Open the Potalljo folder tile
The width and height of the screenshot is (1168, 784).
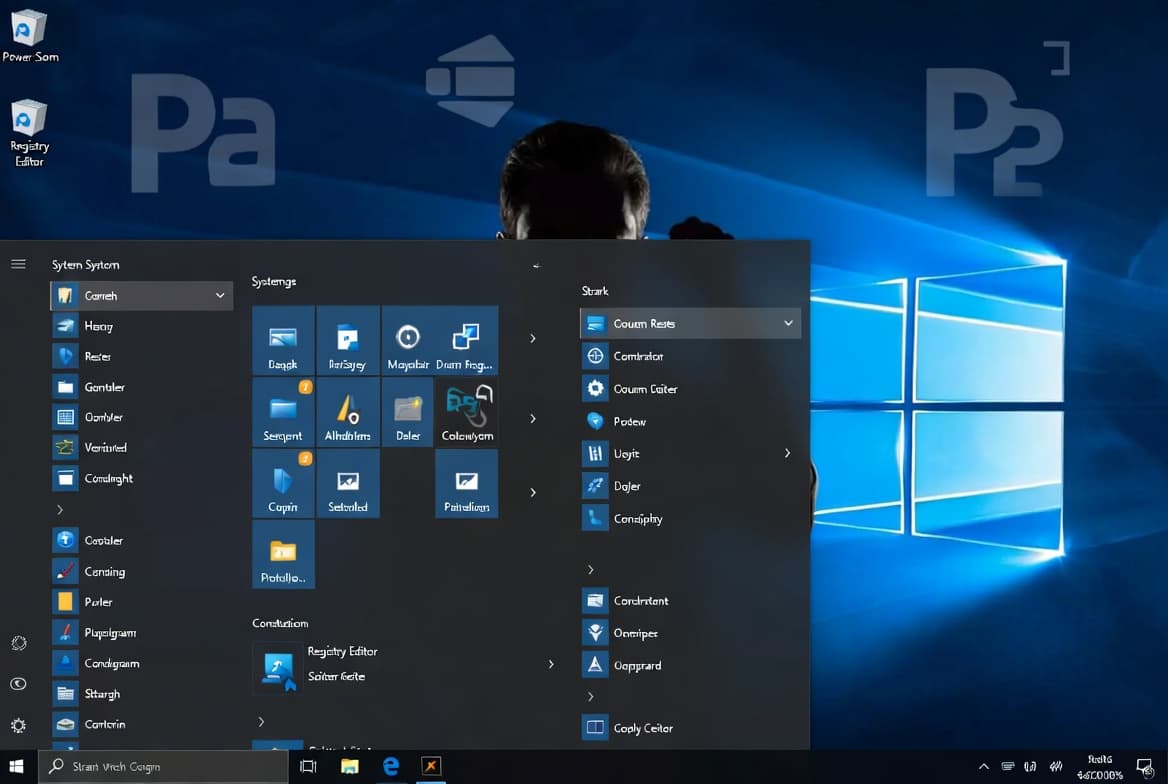(x=283, y=554)
